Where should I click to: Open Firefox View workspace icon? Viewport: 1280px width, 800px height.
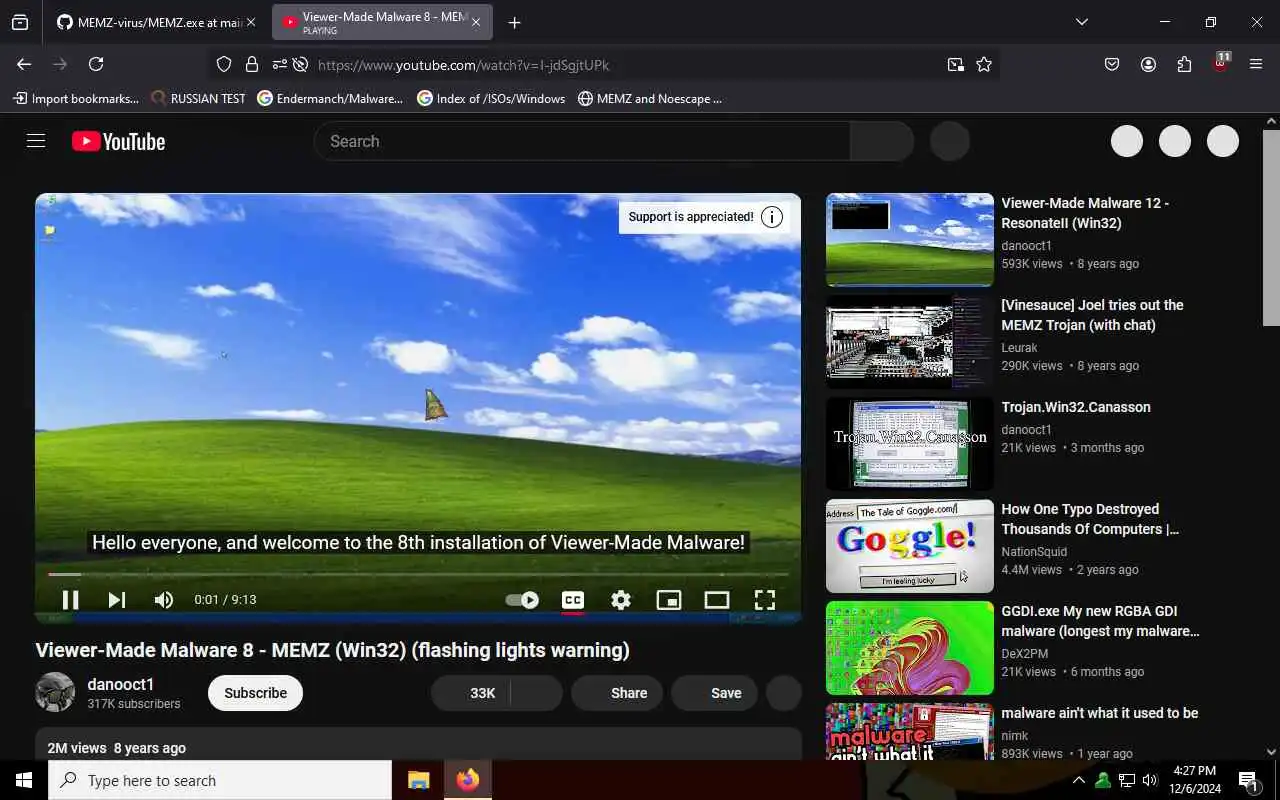click(x=20, y=22)
